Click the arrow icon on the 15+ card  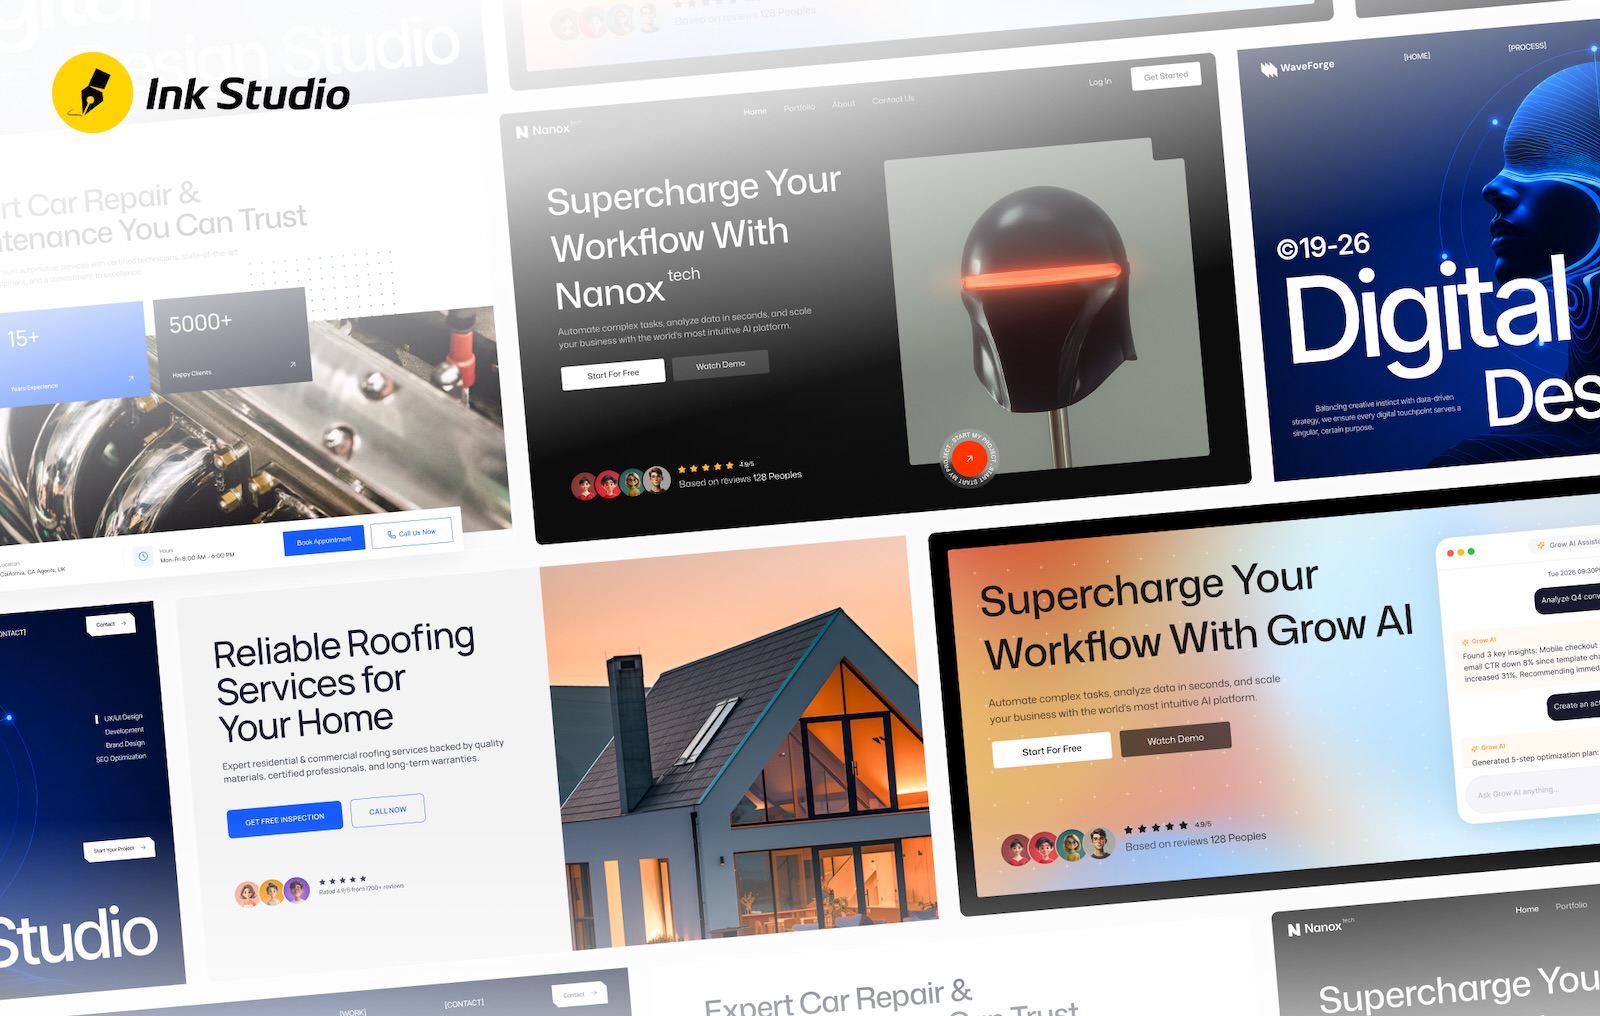coord(131,378)
